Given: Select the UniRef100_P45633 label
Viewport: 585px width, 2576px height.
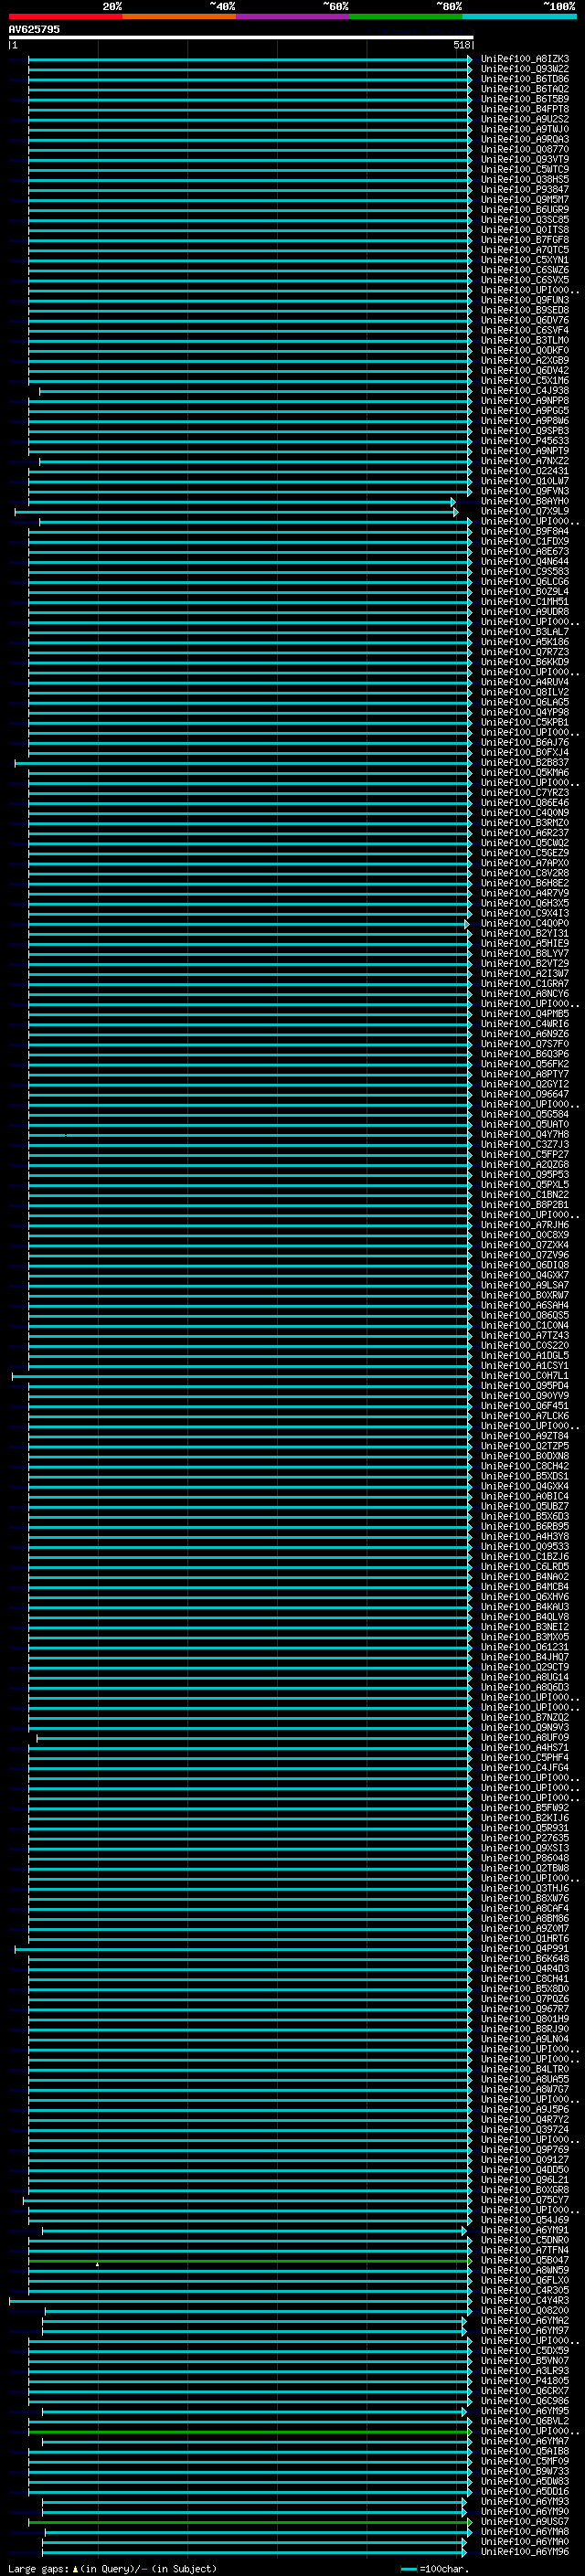Looking at the screenshot, I should [525, 441].
